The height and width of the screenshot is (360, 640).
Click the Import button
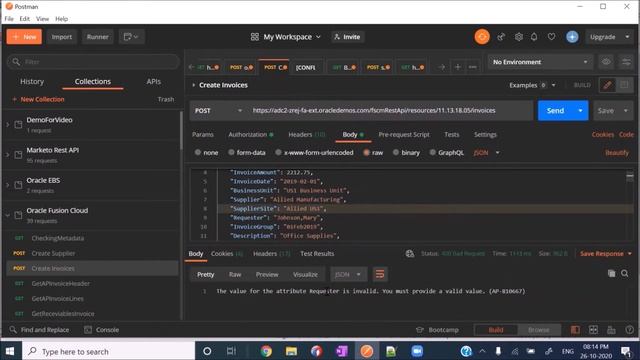tap(62, 37)
